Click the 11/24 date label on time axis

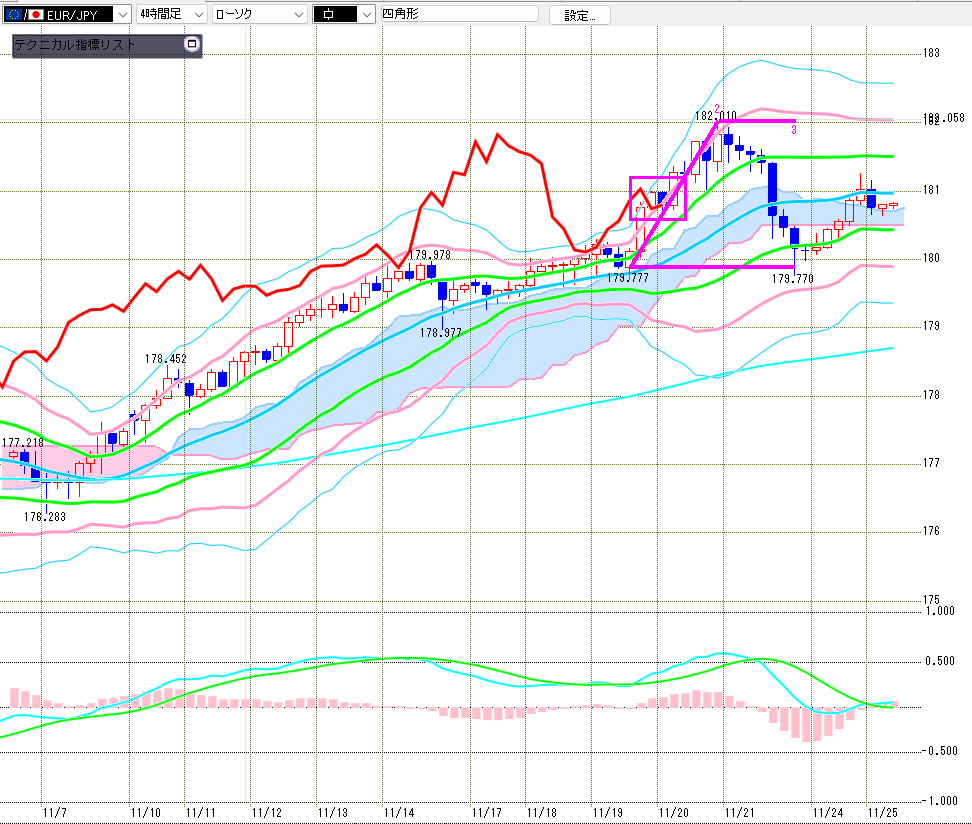(x=826, y=813)
